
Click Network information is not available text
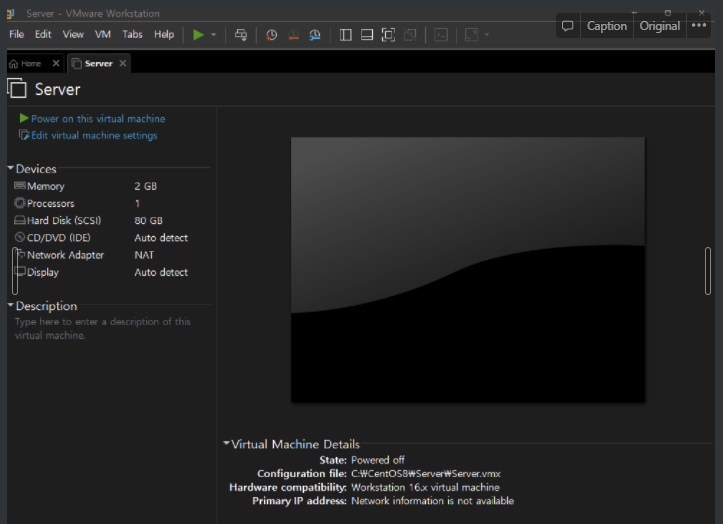pos(433,501)
